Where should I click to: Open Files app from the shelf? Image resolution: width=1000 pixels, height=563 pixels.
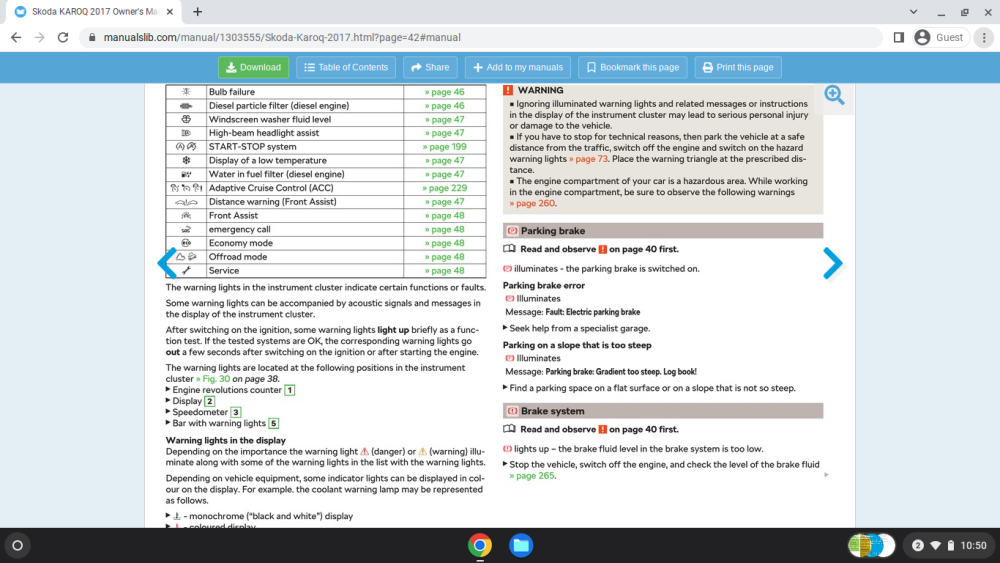tap(521, 545)
